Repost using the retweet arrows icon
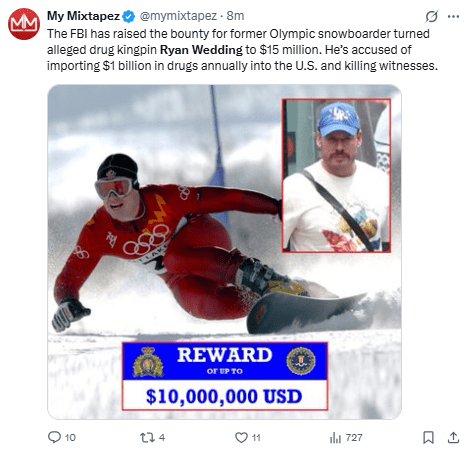468x451 pixels. point(146,437)
